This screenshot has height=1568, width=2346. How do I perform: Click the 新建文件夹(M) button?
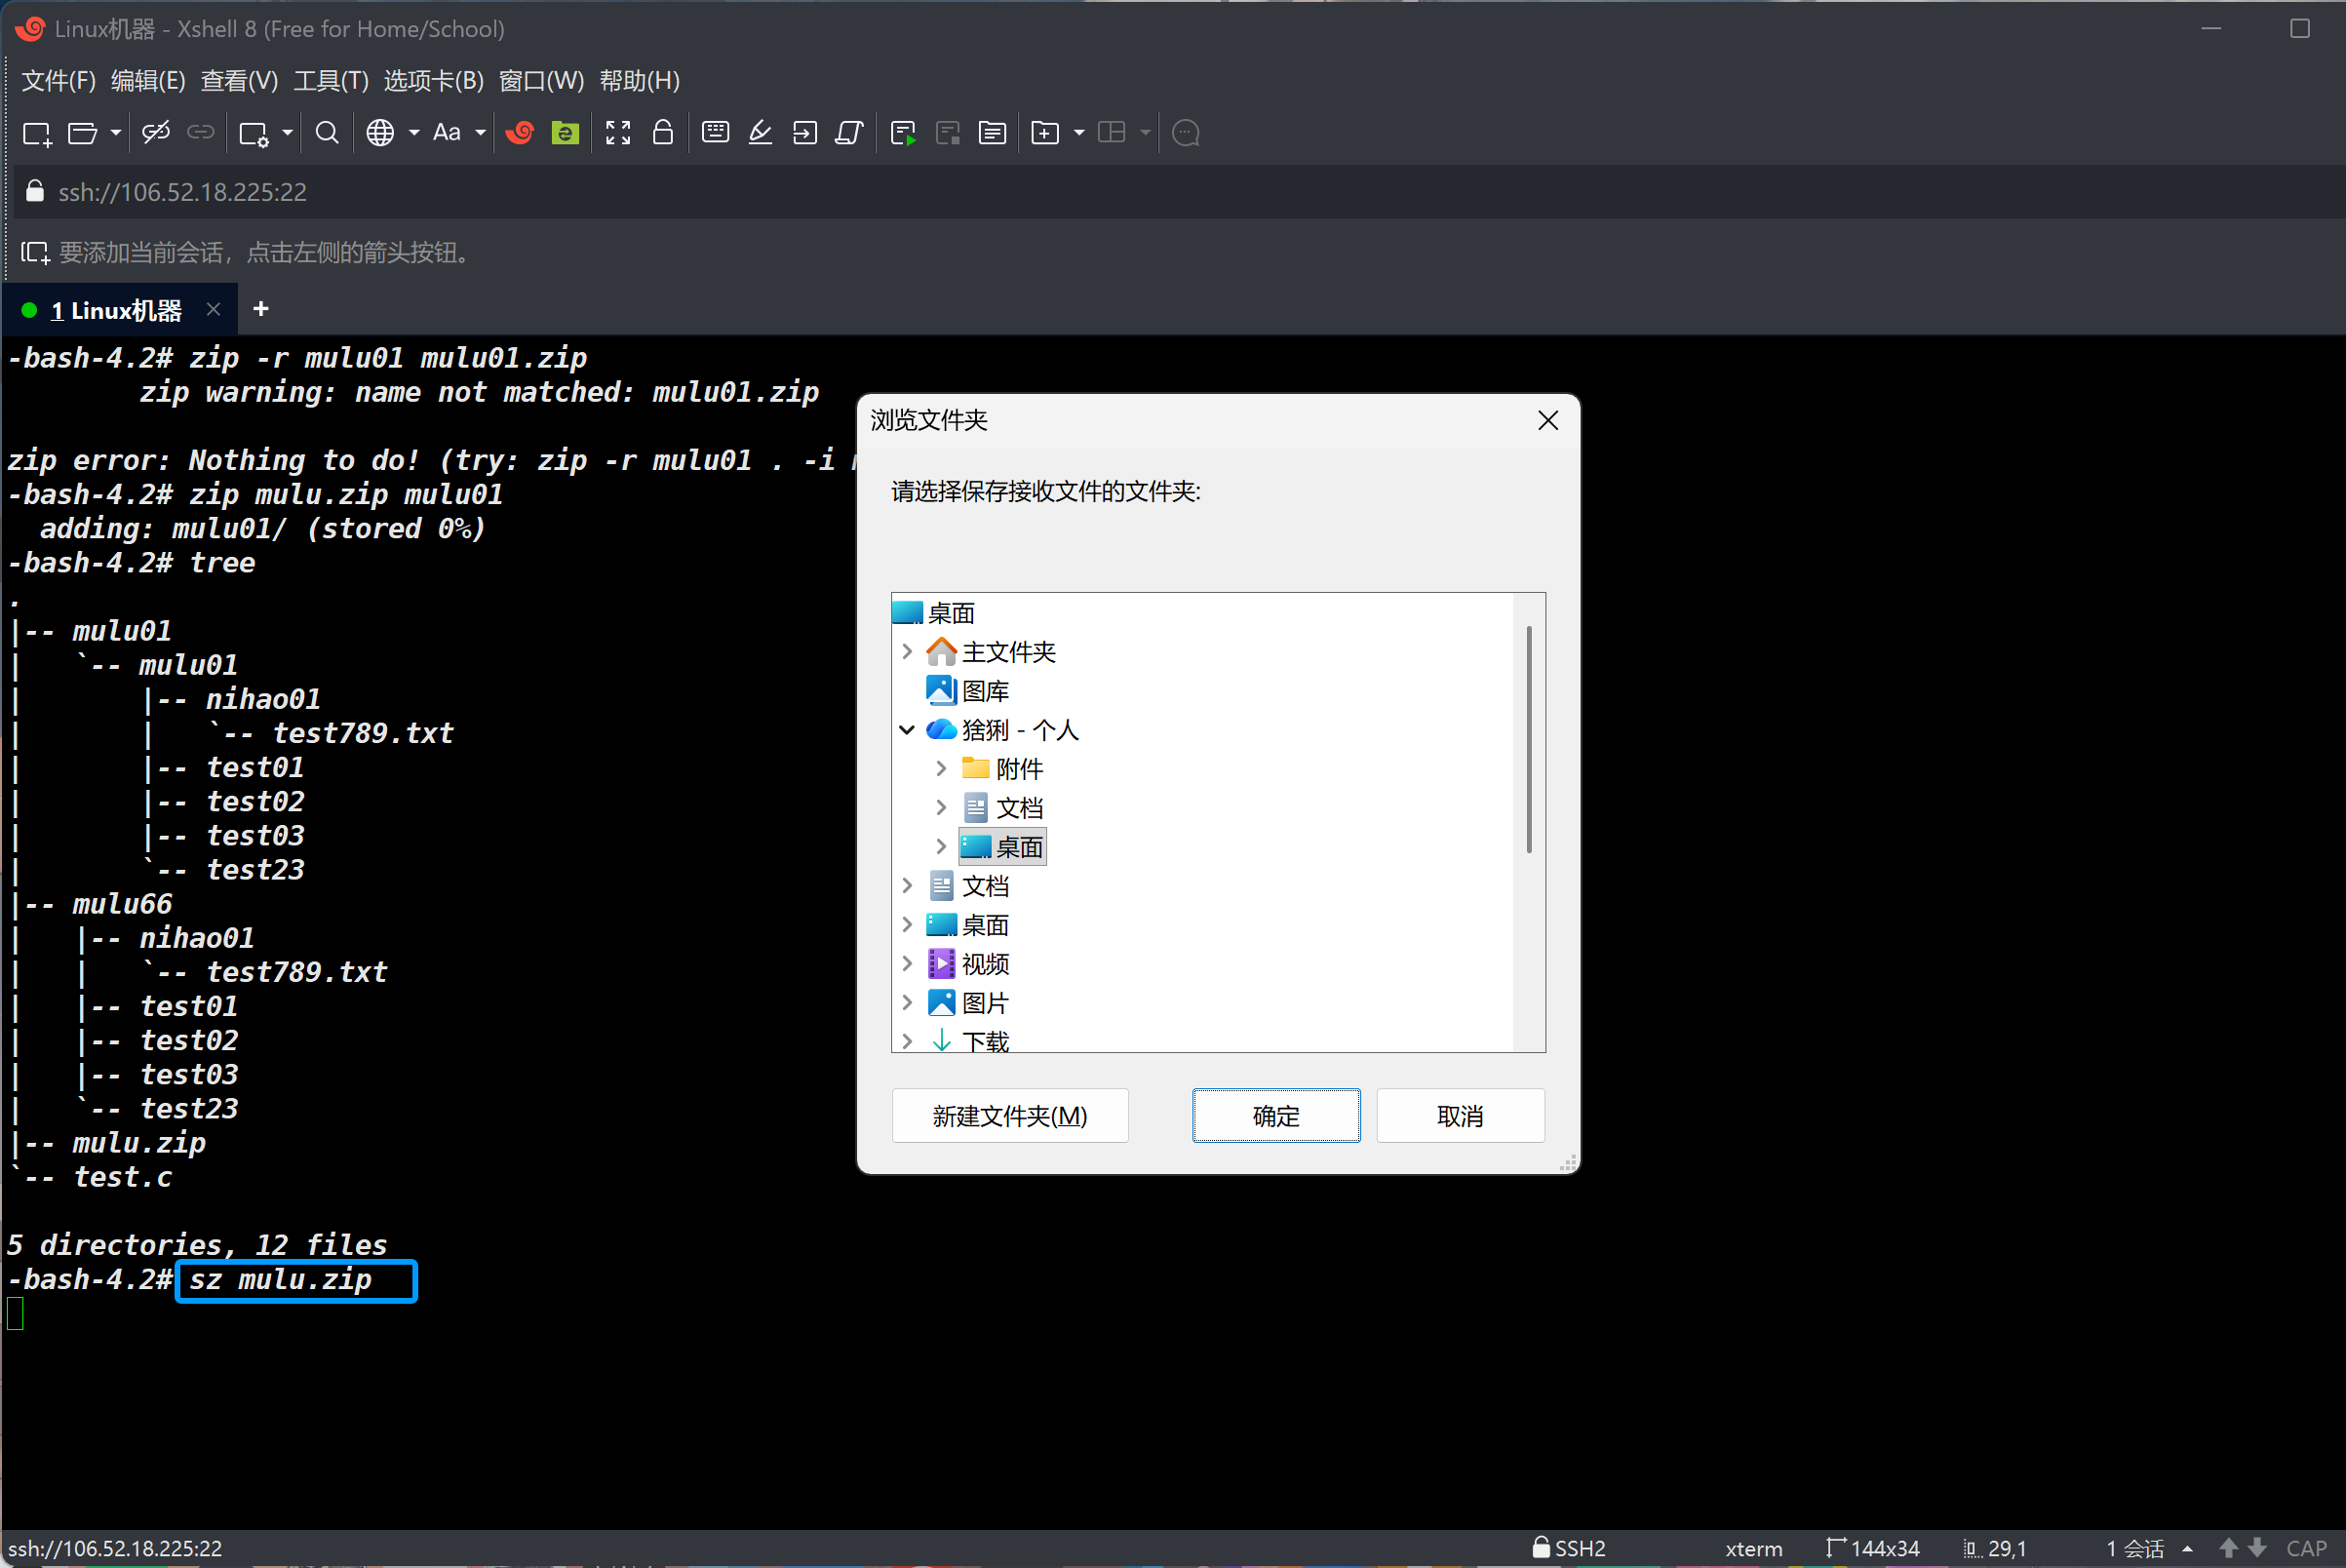point(1009,1115)
